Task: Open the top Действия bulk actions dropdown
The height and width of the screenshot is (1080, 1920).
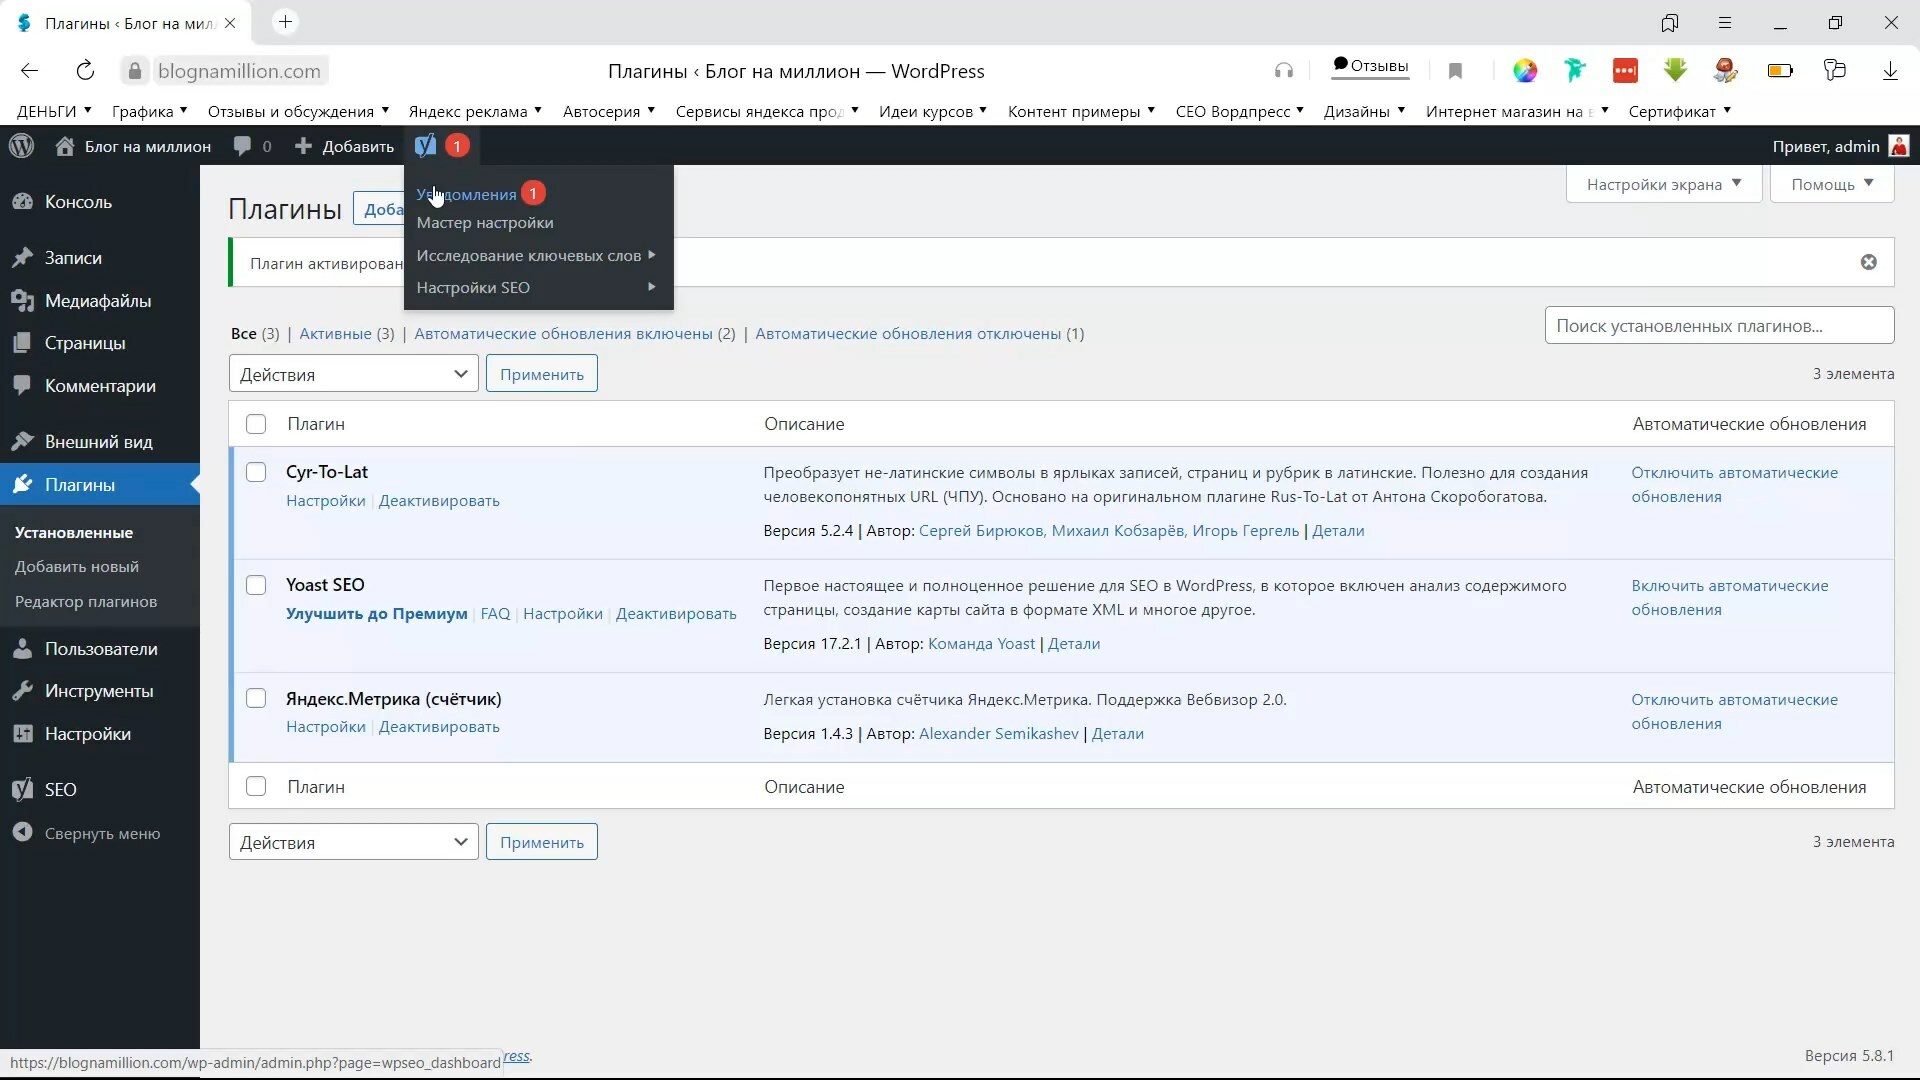Action: point(354,374)
